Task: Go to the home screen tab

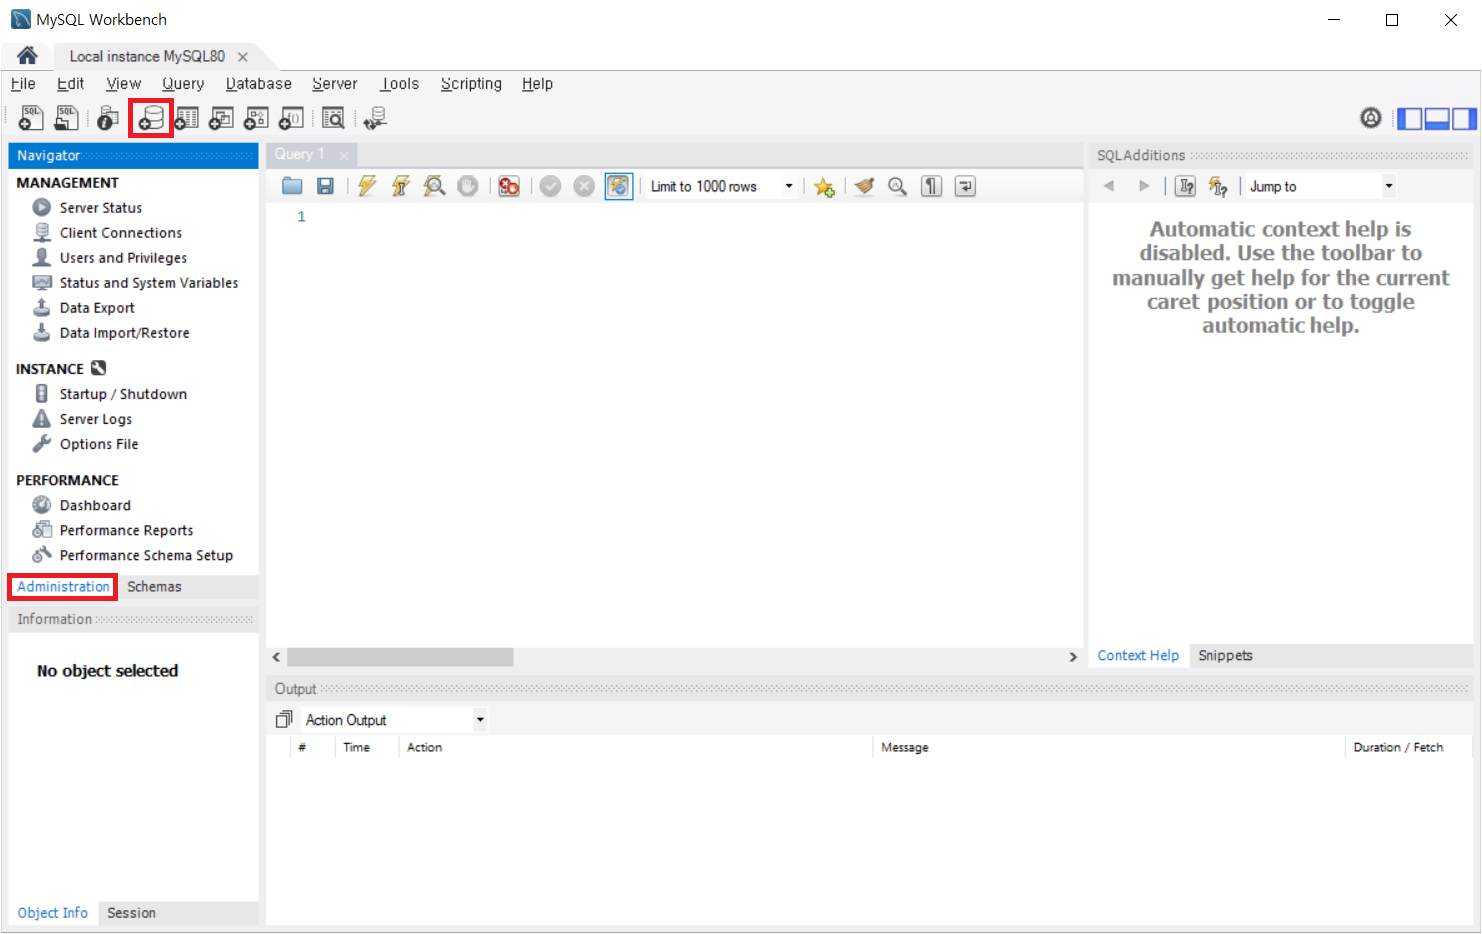Action: [x=27, y=56]
